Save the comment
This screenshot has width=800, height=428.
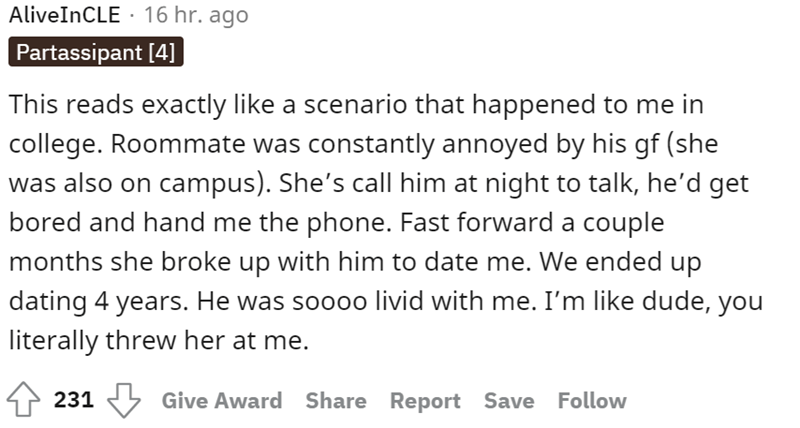pyautogui.click(x=508, y=401)
